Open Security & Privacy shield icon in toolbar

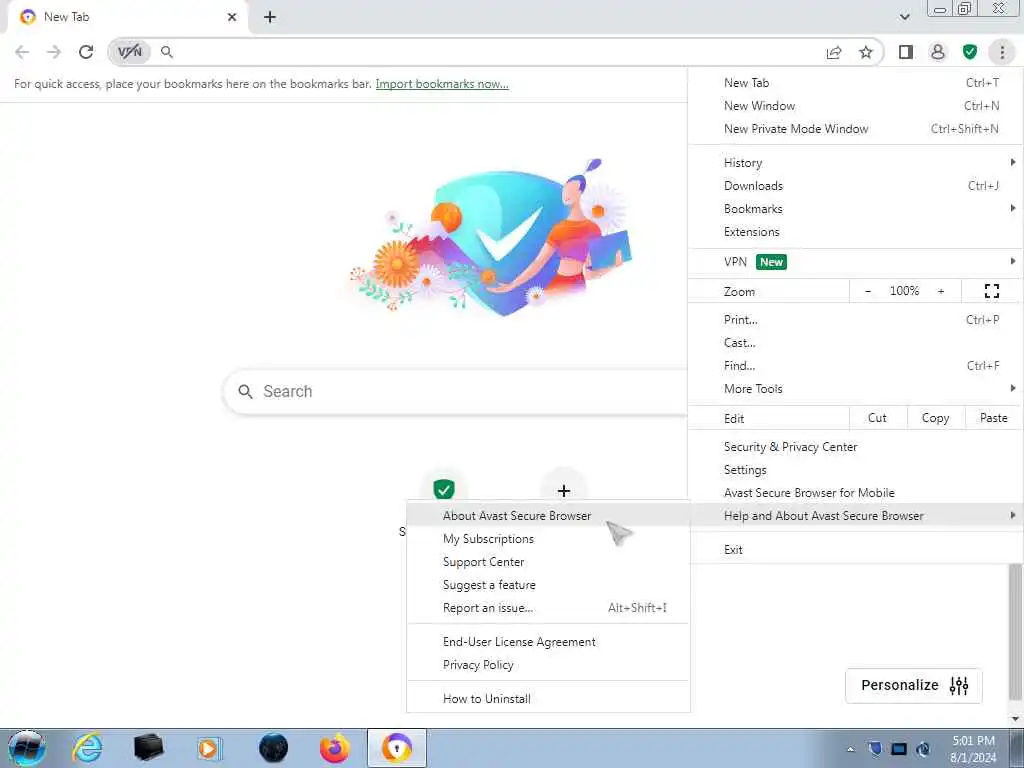pos(970,52)
